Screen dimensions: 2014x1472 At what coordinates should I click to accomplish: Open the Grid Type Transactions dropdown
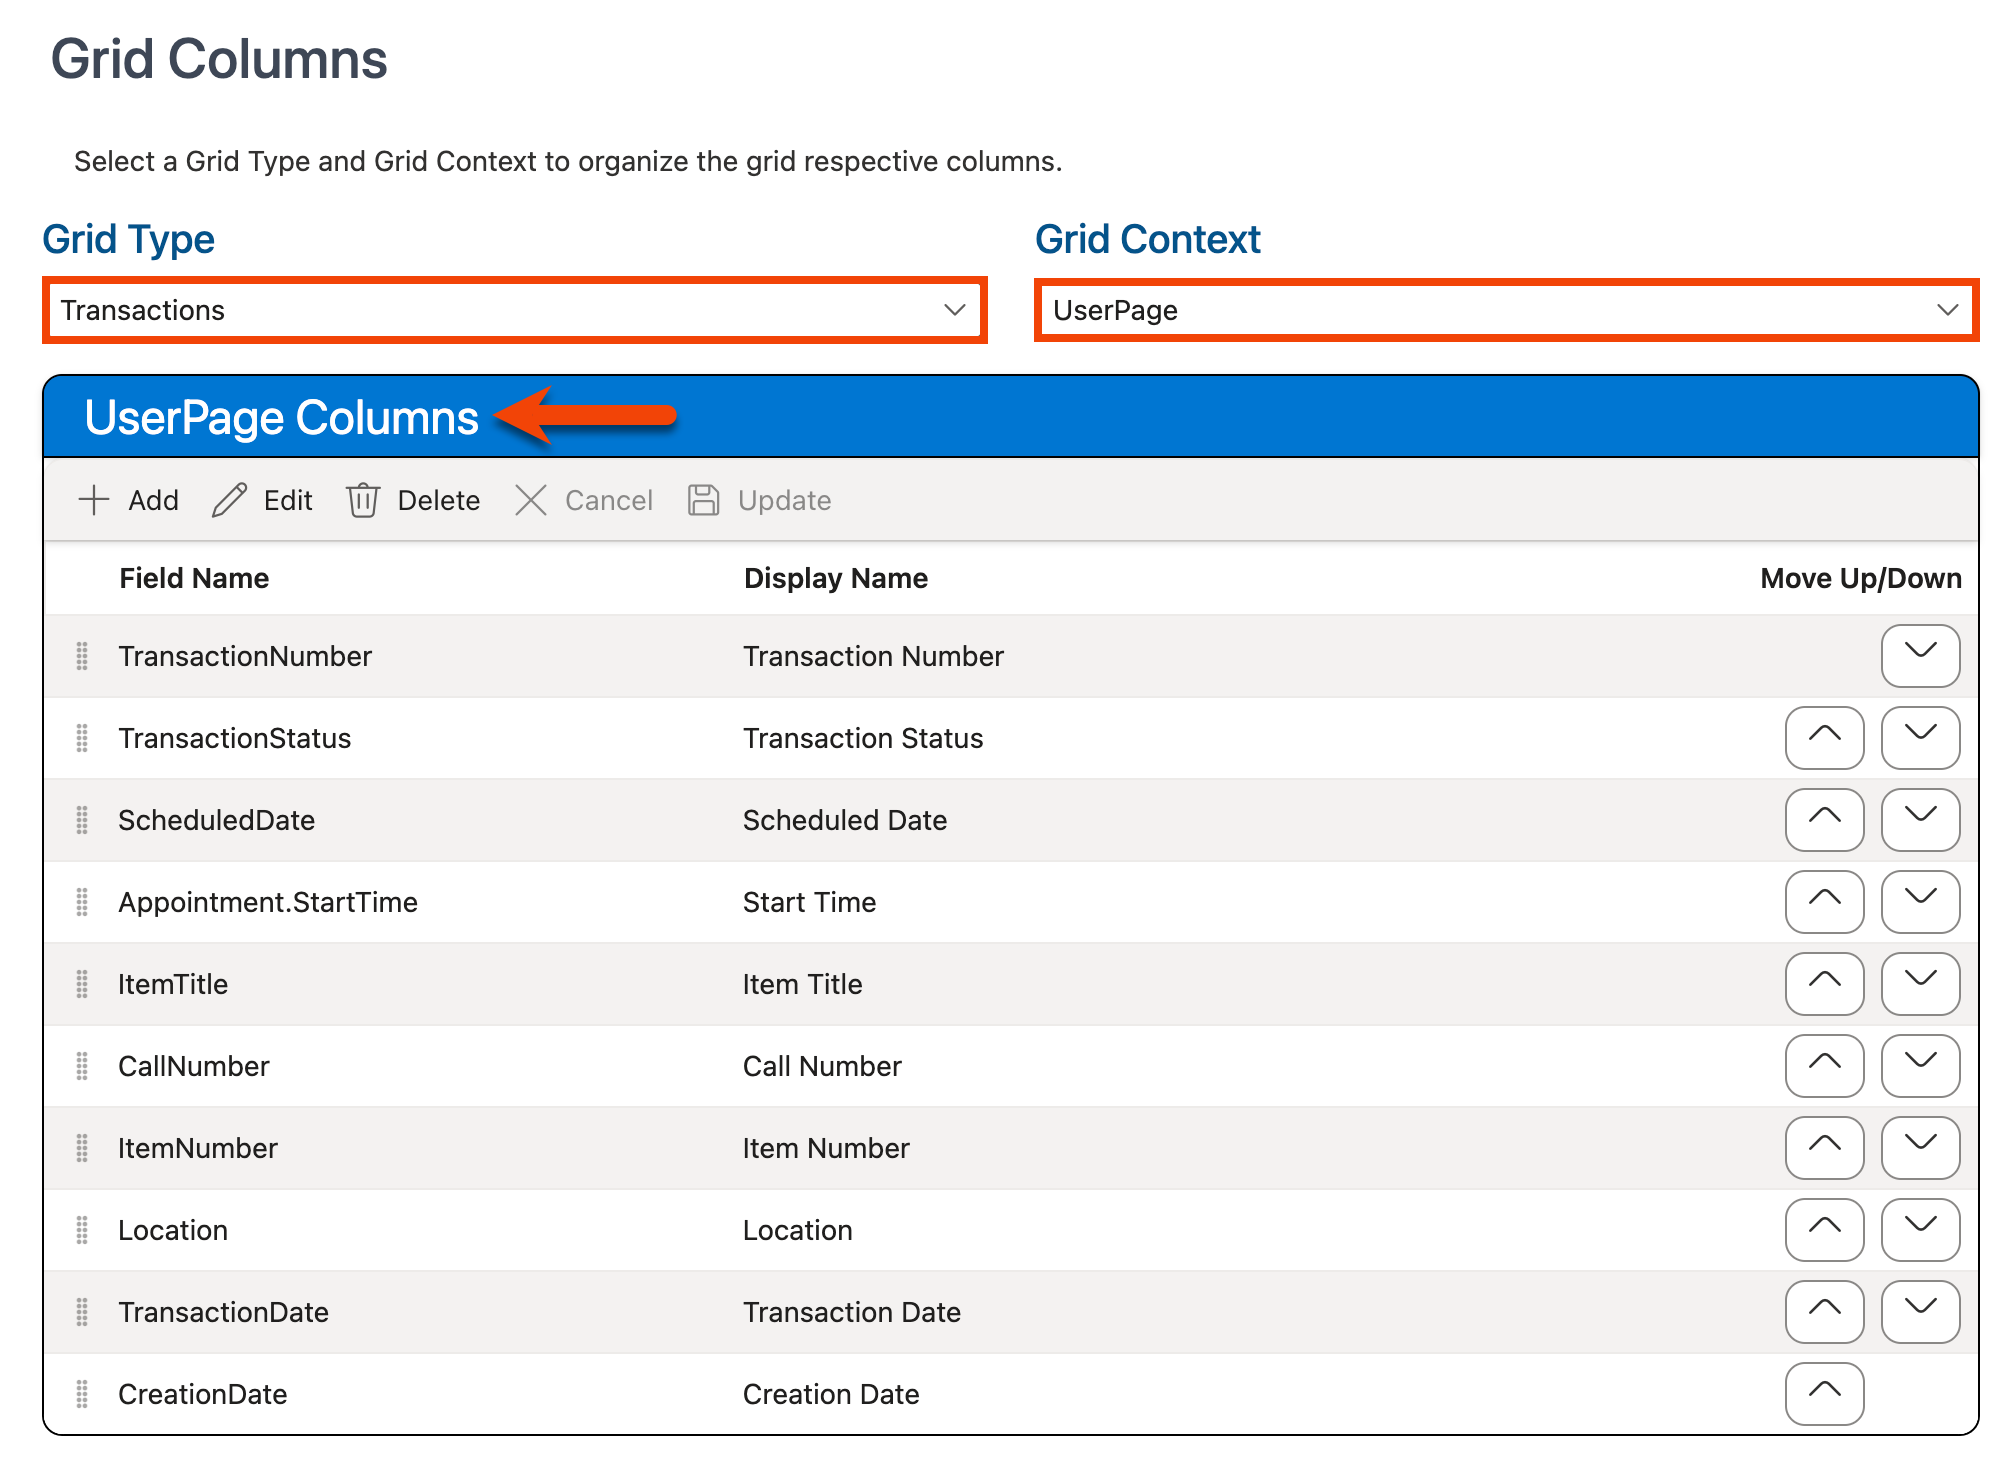(x=514, y=310)
